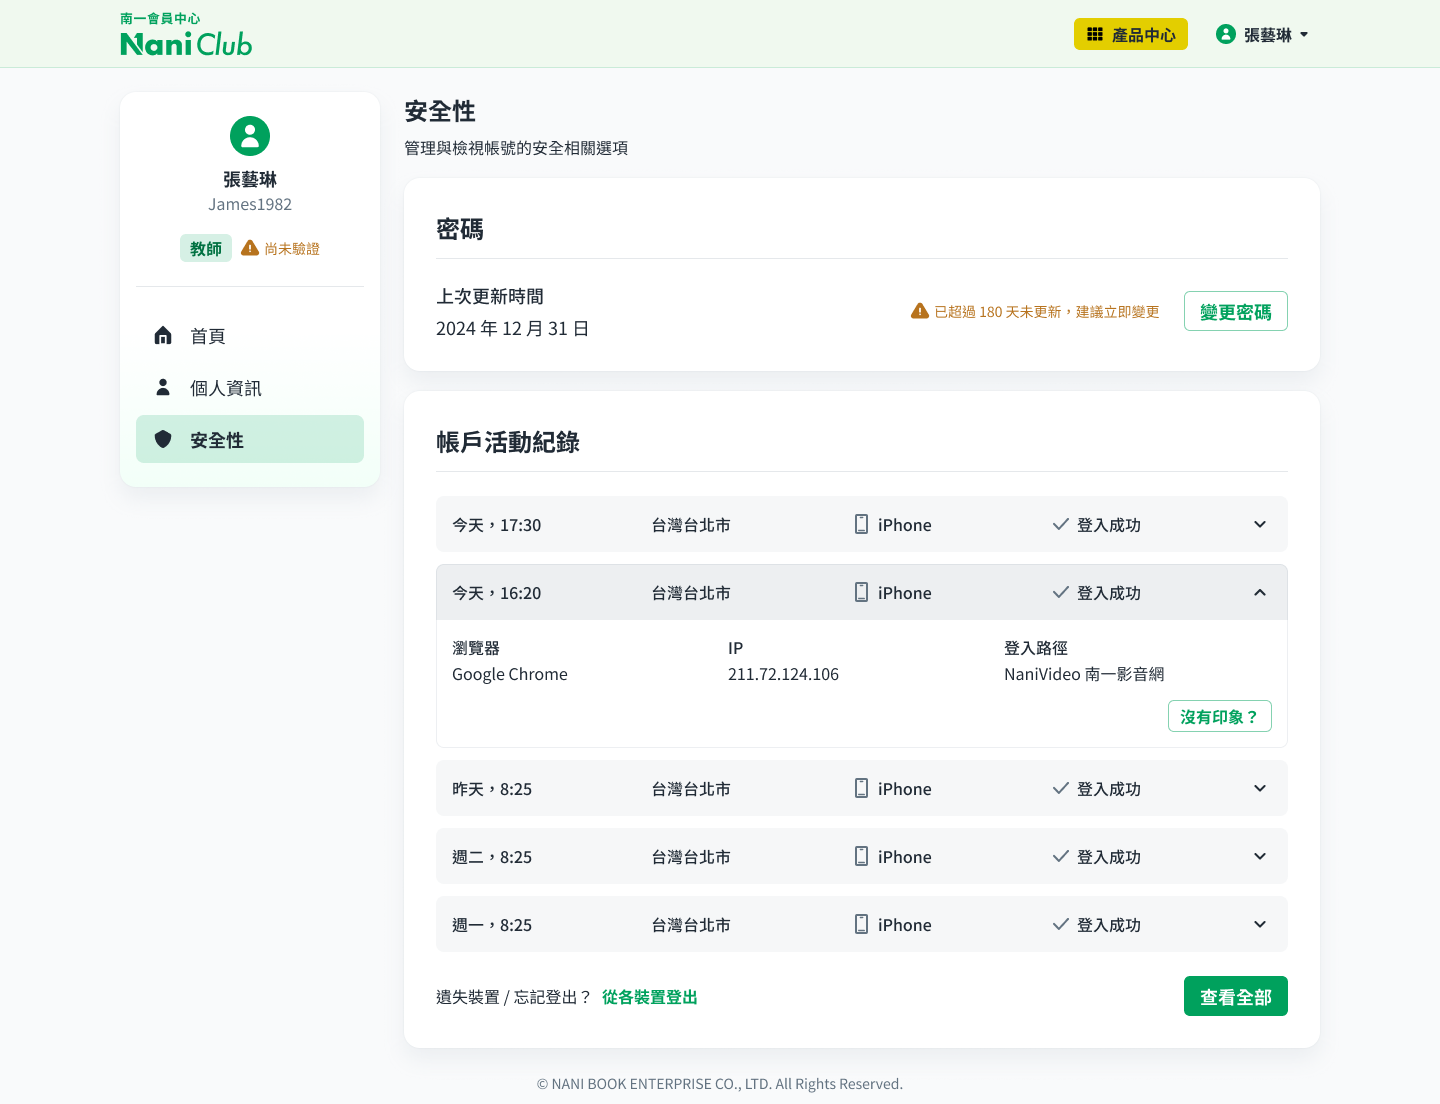The height and width of the screenshot is (1104, 1440).
Task: Collapse the 今天 16:20 activity record
Action: [1260, 592]
